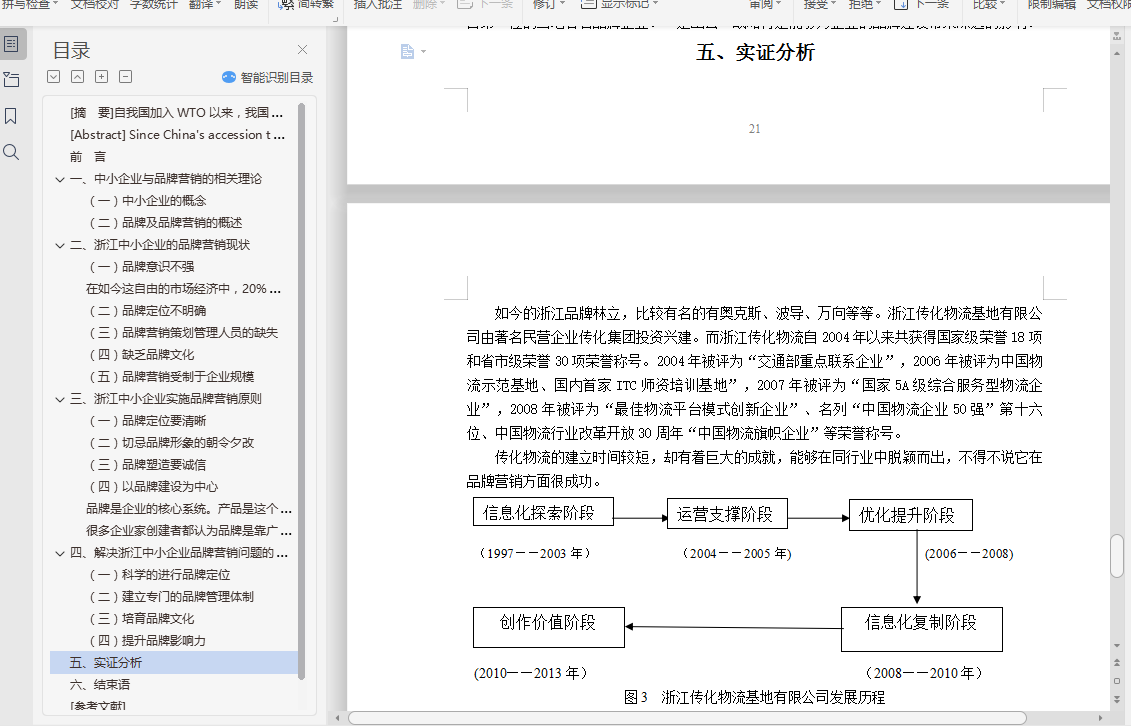
Task: Go to (五)品牌营销受制于企业规模
Action: point(172,376)
